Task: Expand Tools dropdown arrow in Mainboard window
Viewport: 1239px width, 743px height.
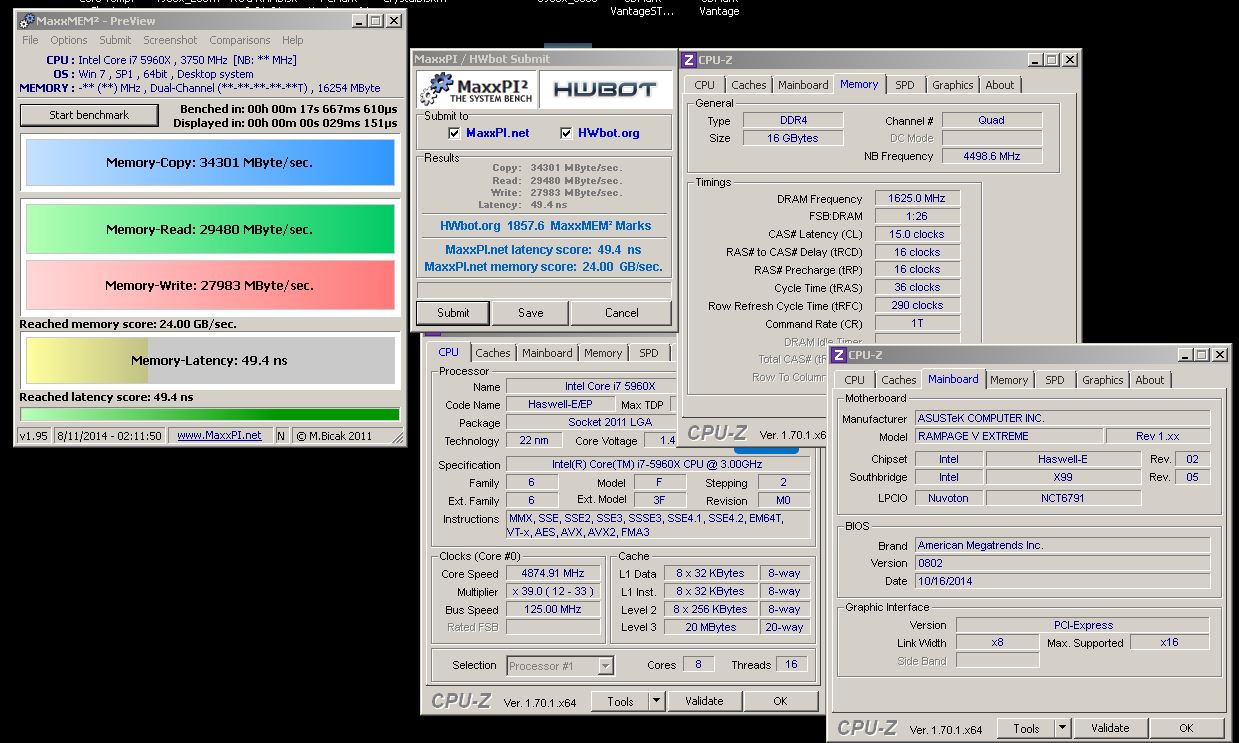Action: [1063, 728]
